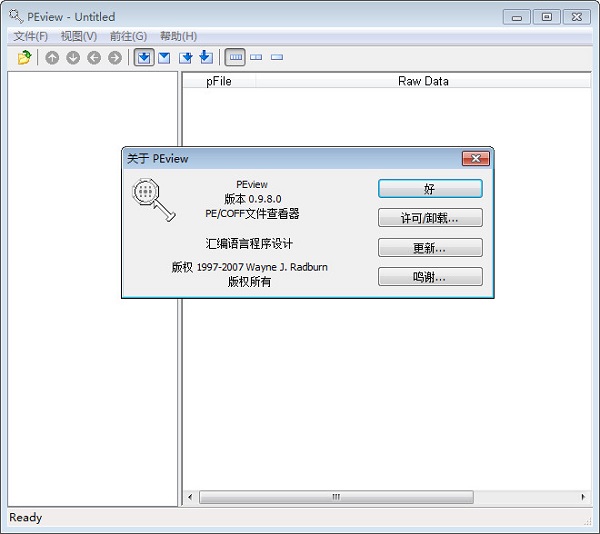Click the 更新... button
Screen dimensions: 600x534
(430, 247)
